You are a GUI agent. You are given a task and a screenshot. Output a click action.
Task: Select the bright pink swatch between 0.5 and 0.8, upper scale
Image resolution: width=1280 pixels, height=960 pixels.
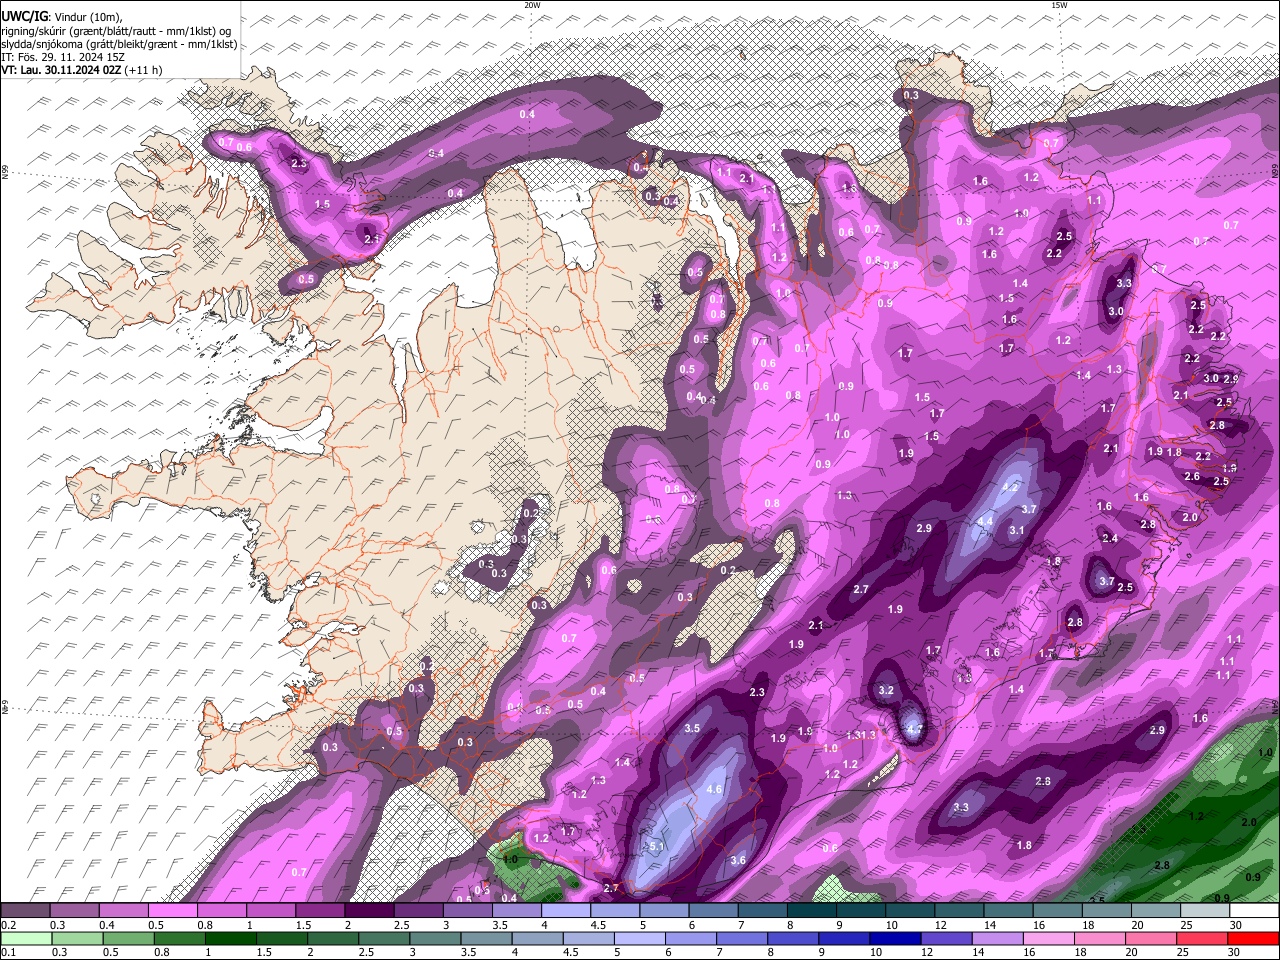click(172, 910)
